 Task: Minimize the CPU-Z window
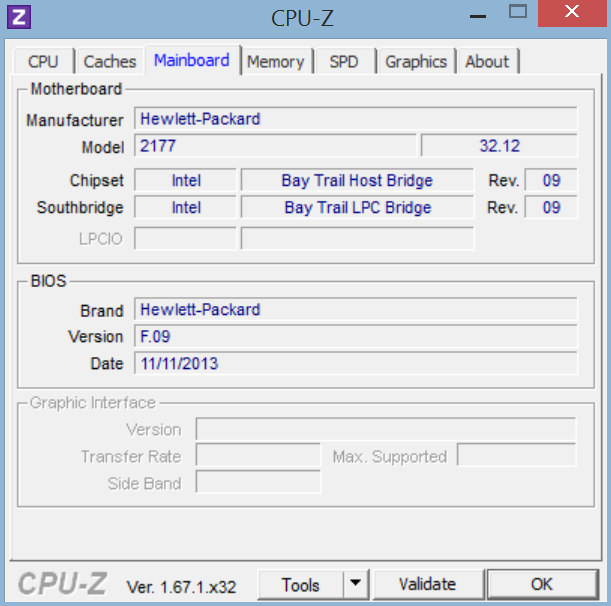[478, 14]
